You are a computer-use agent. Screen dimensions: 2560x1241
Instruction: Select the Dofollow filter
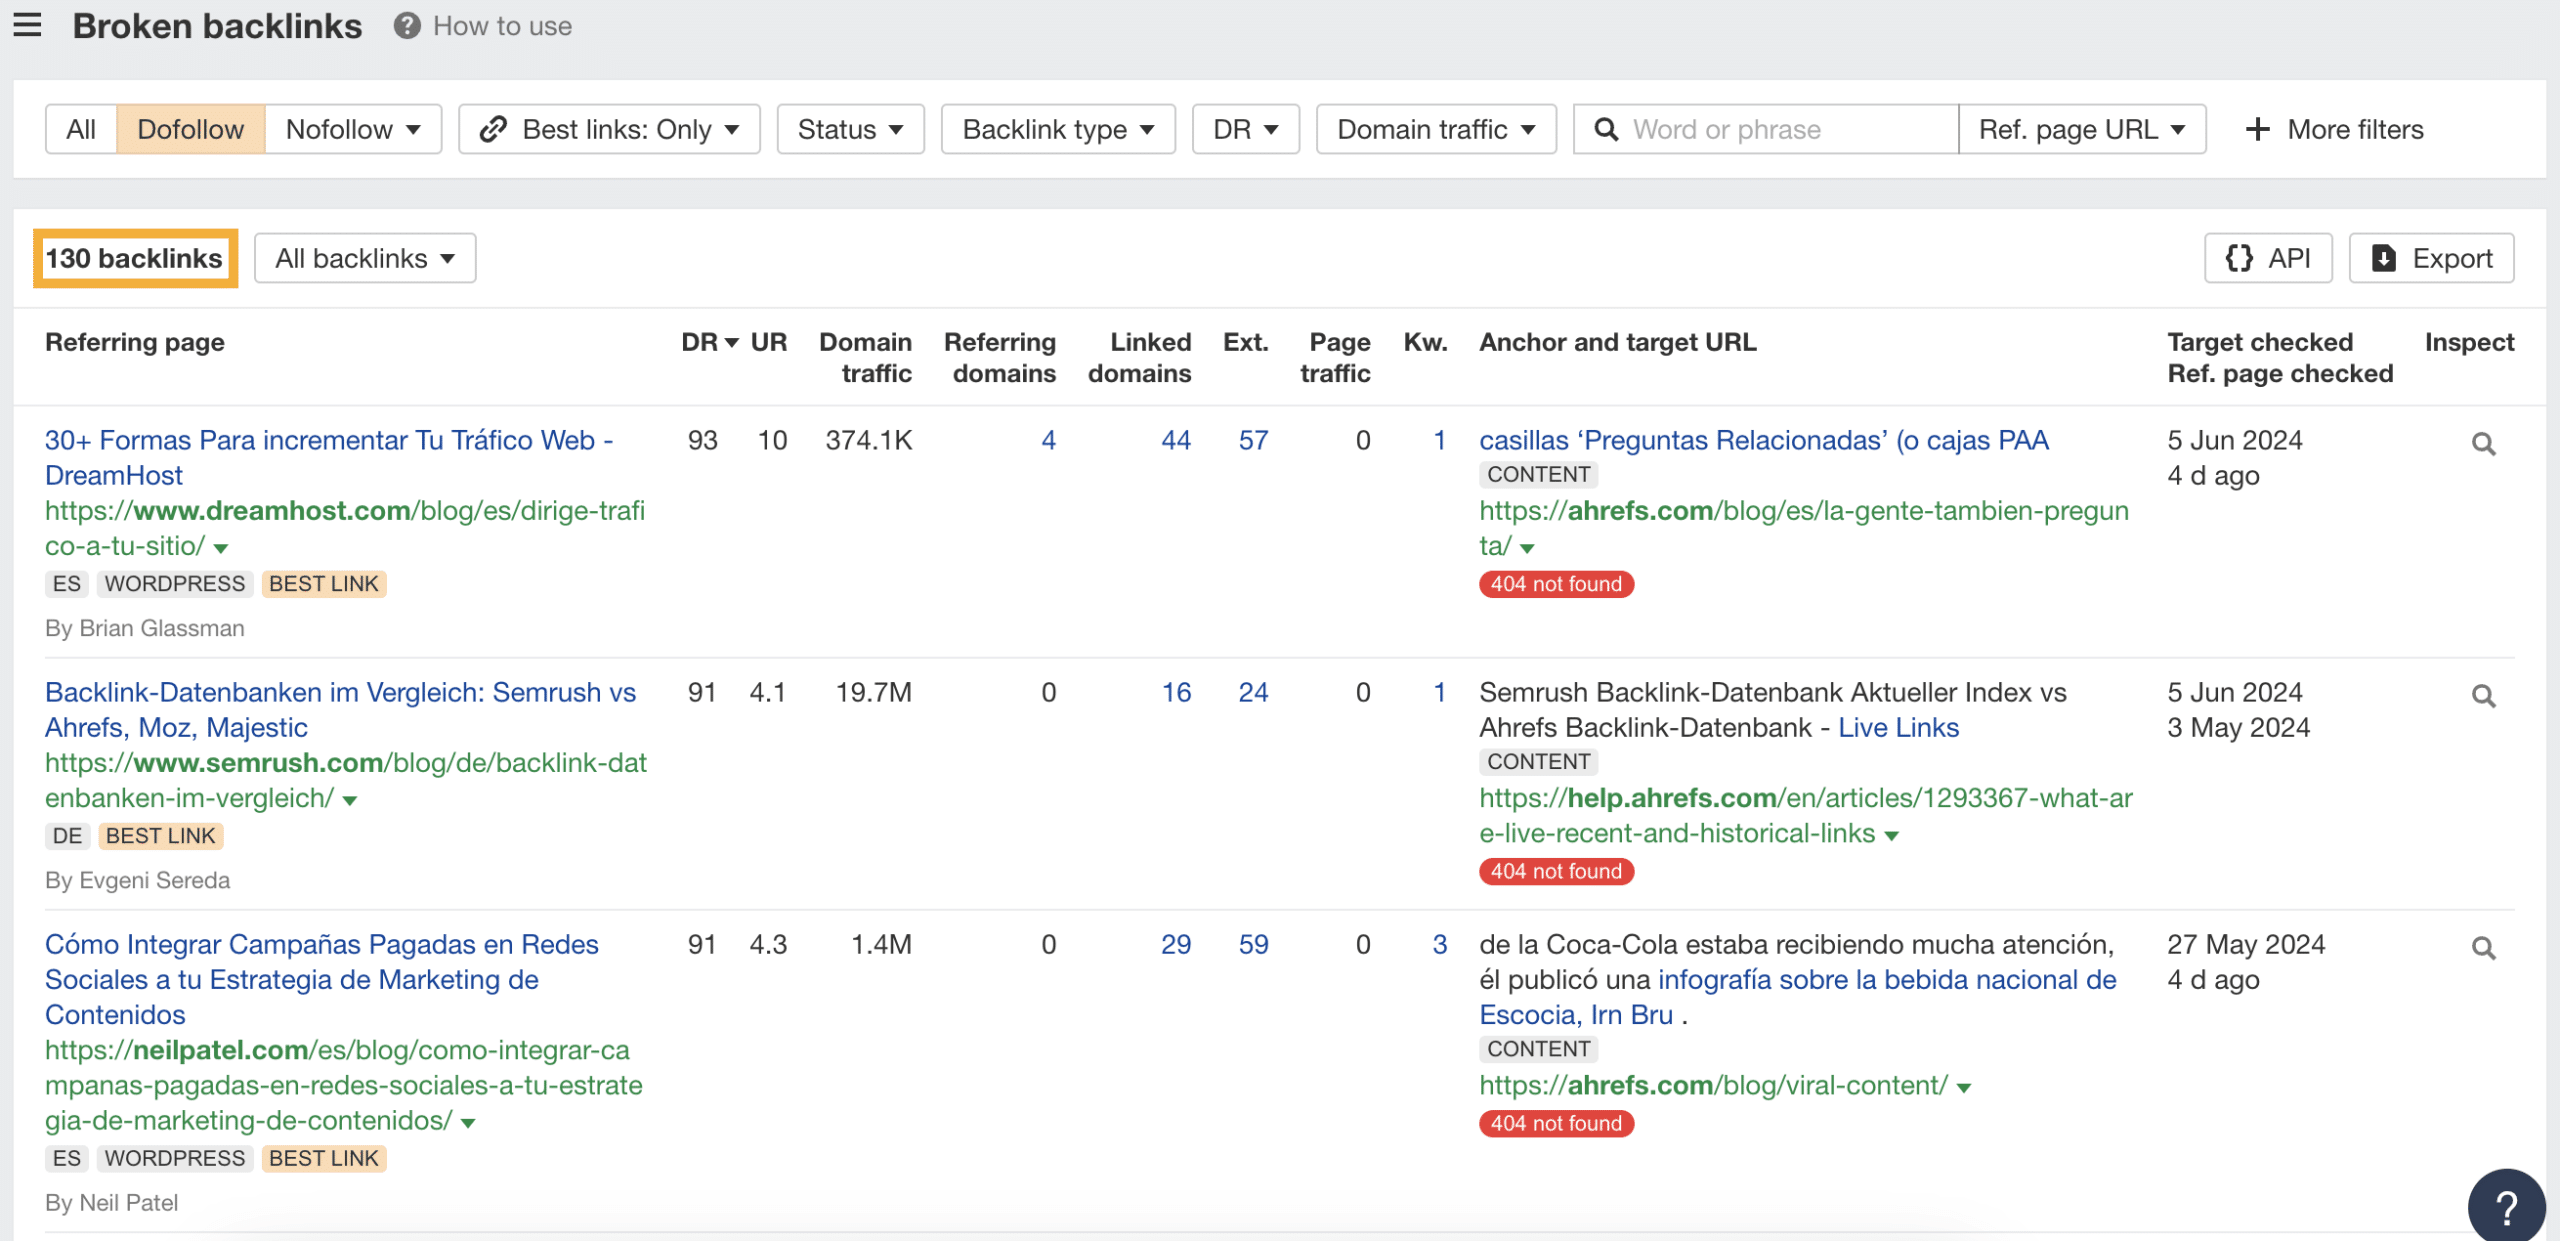[191, 129]
